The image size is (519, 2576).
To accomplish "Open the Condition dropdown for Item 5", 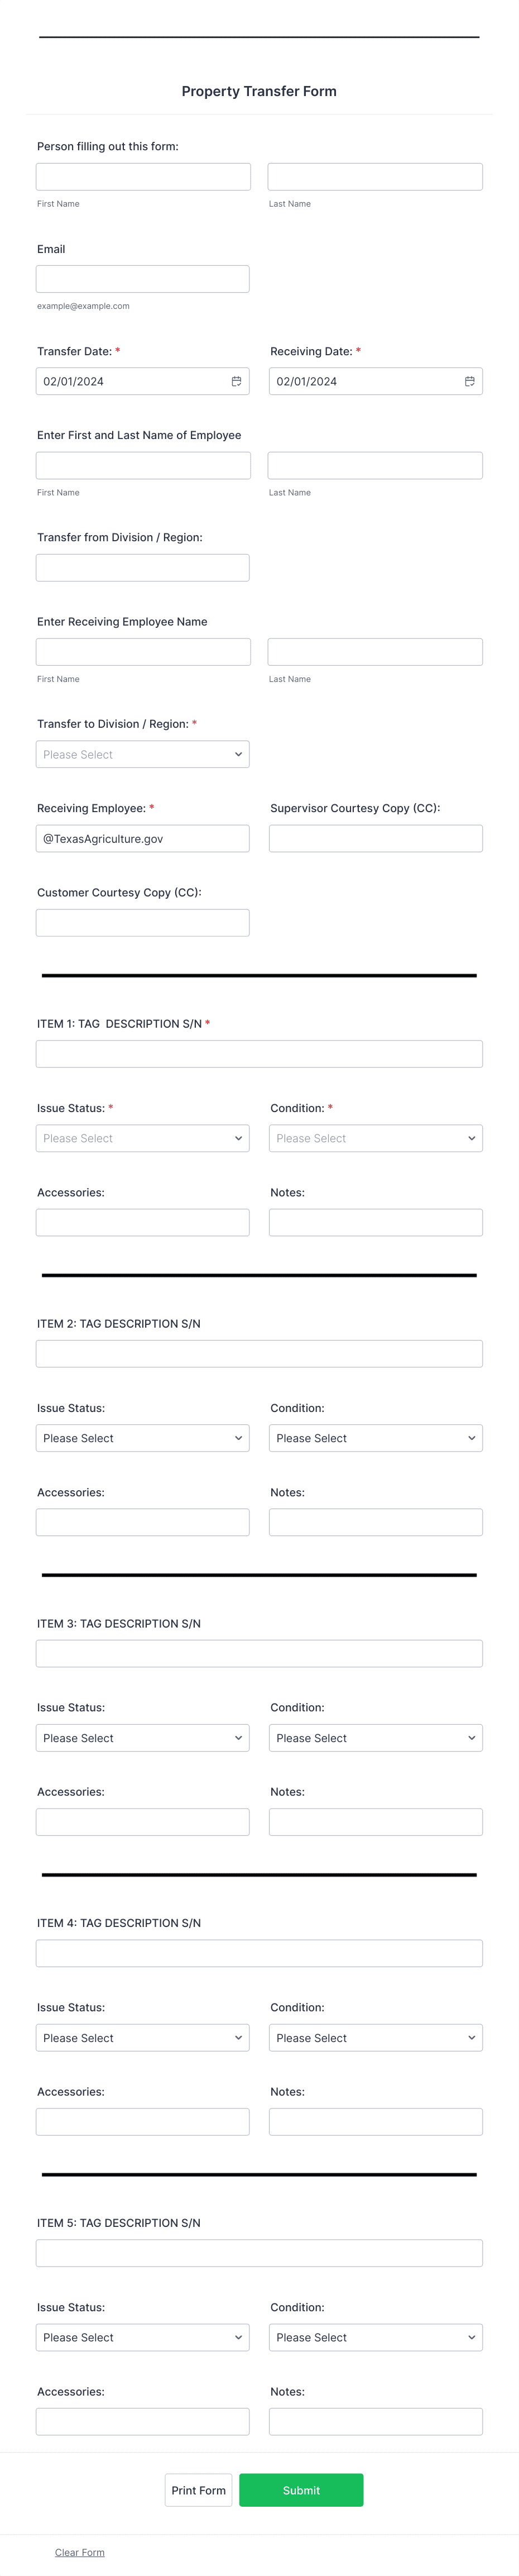I will 375,2337.
